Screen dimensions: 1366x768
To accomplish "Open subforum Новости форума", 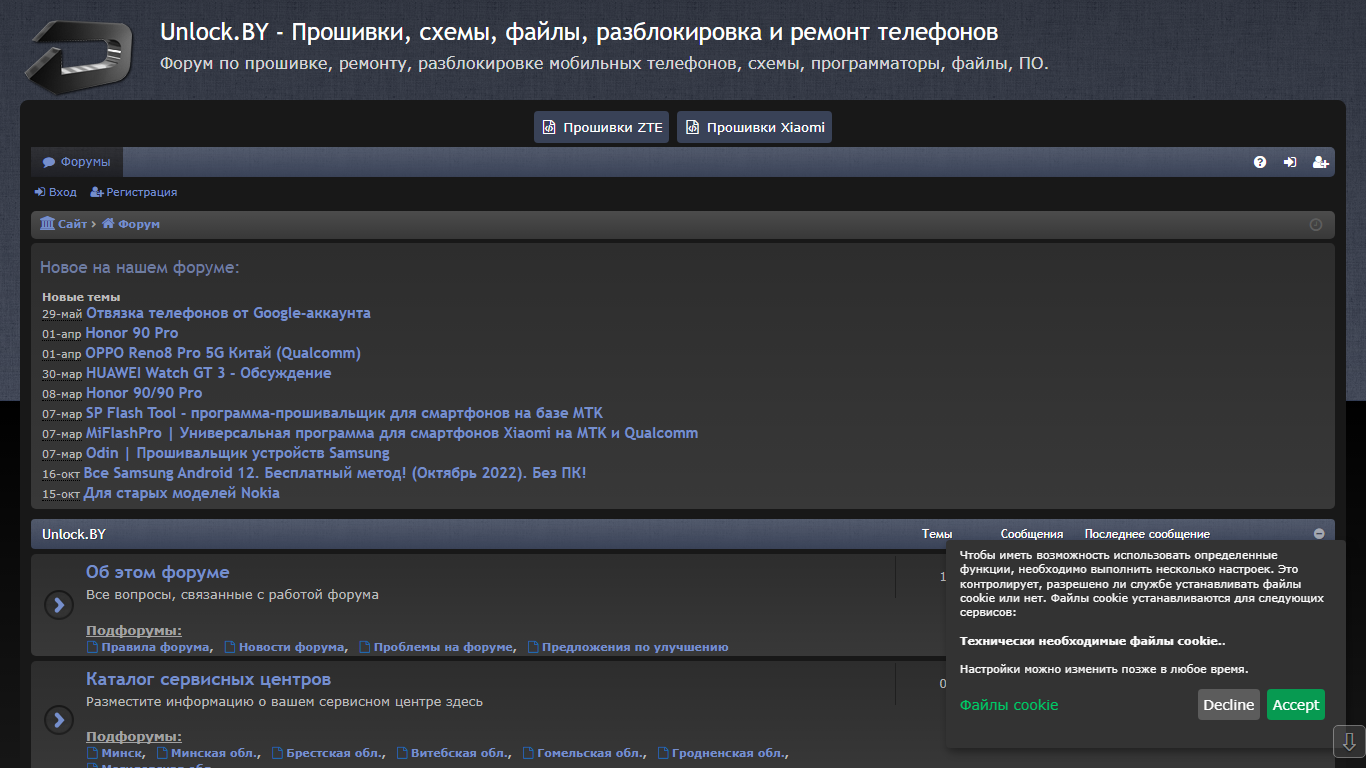I will [285, 647].
